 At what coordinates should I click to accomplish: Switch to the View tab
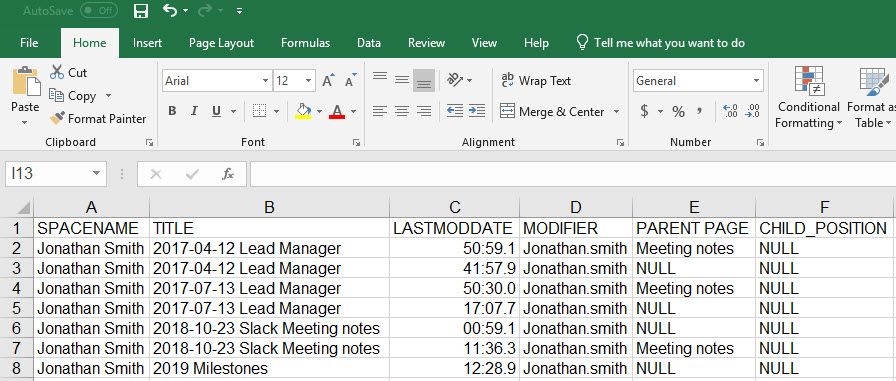484,43
